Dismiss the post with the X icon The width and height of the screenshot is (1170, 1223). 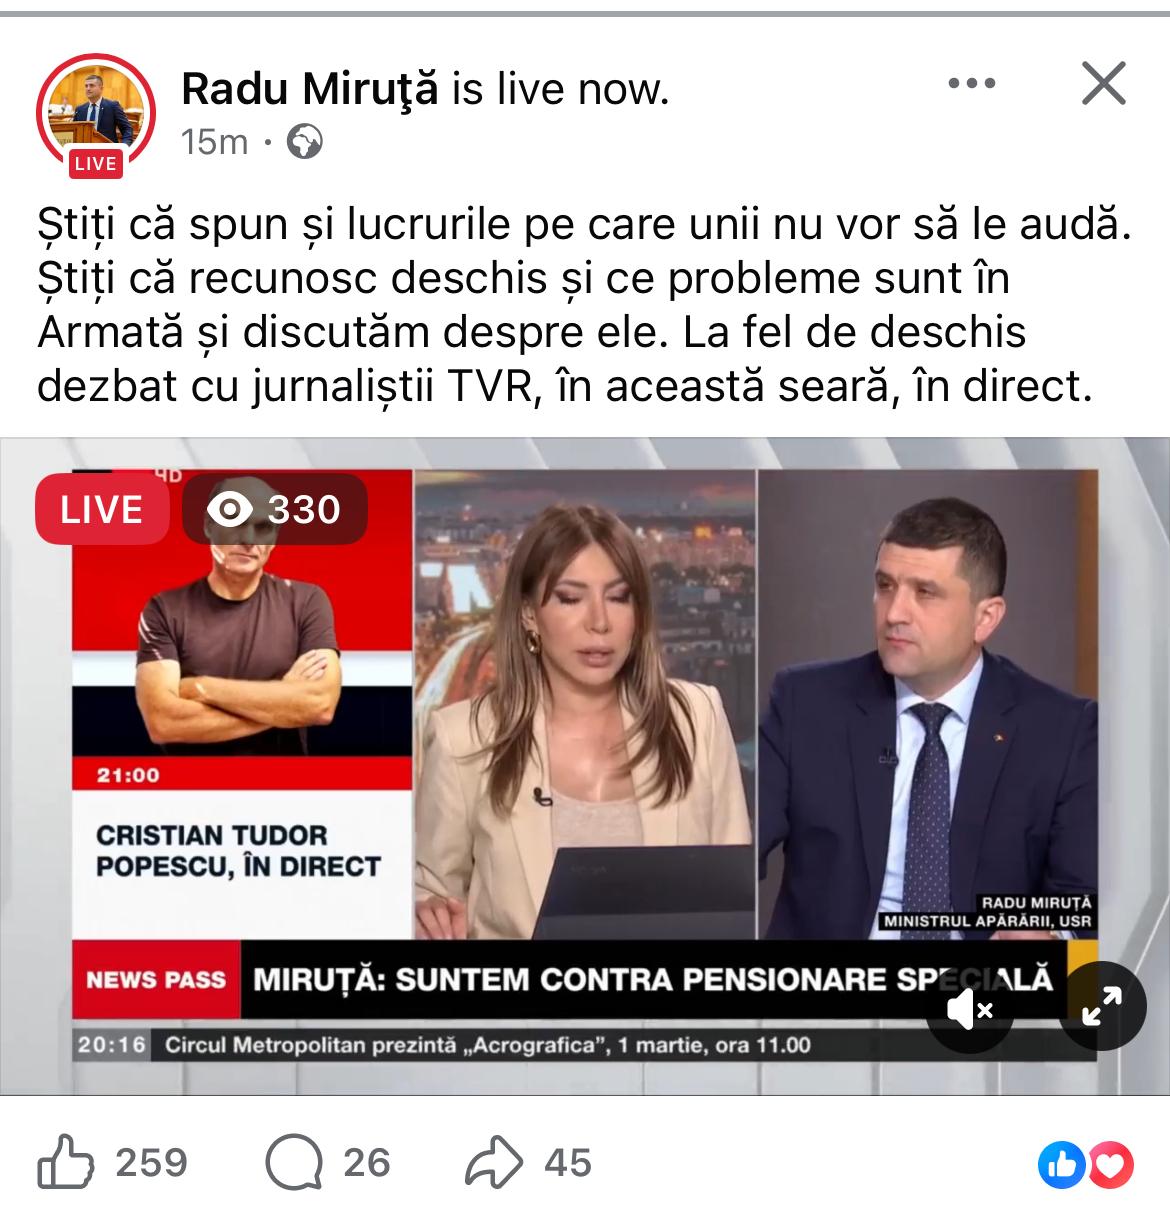coord(1104,83)
